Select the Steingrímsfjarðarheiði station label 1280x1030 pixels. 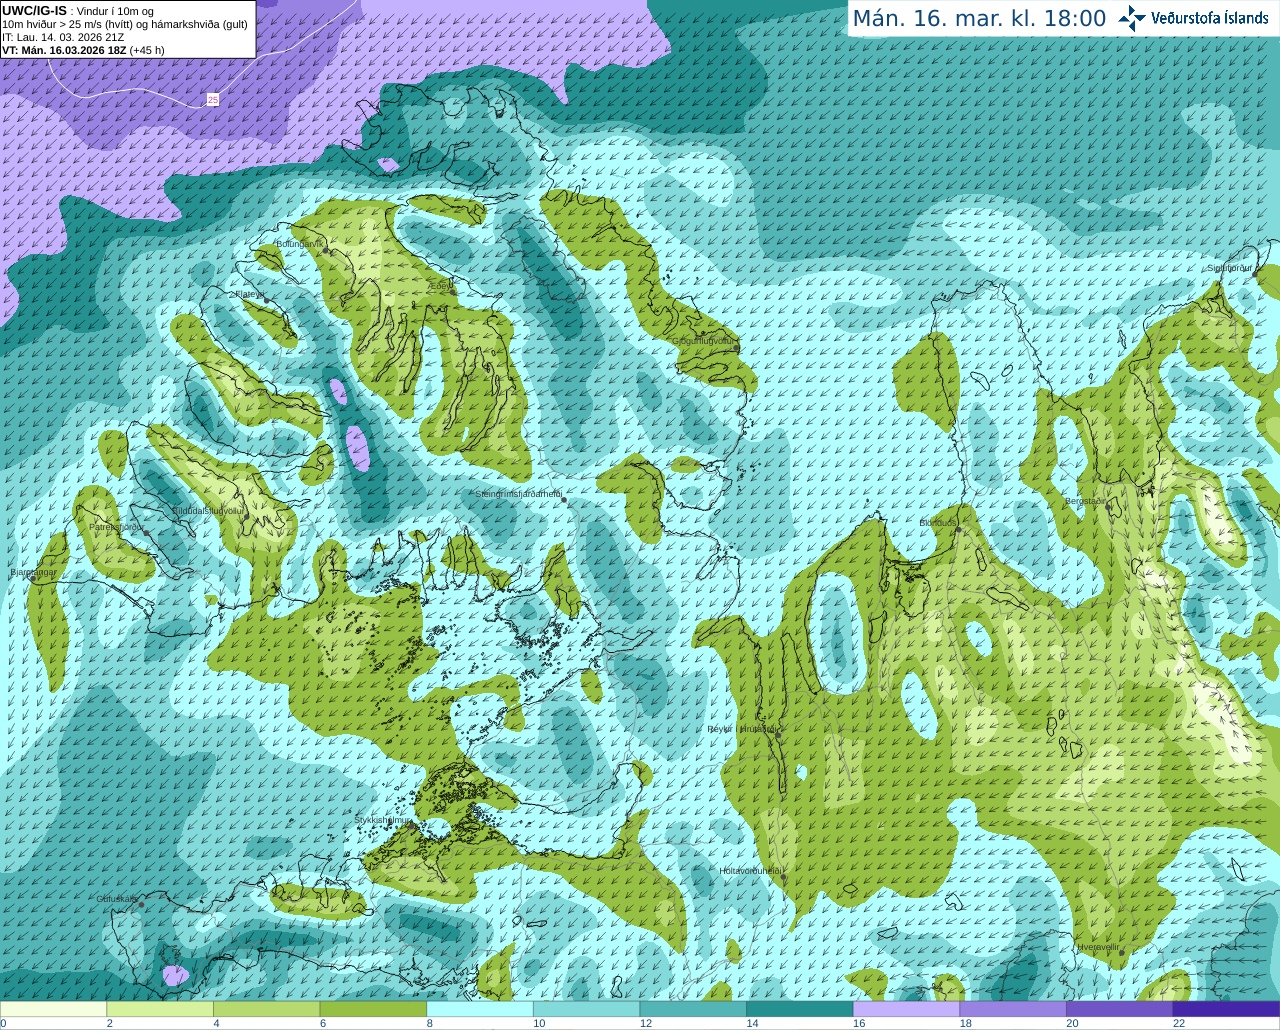click(x=518, y=494)
